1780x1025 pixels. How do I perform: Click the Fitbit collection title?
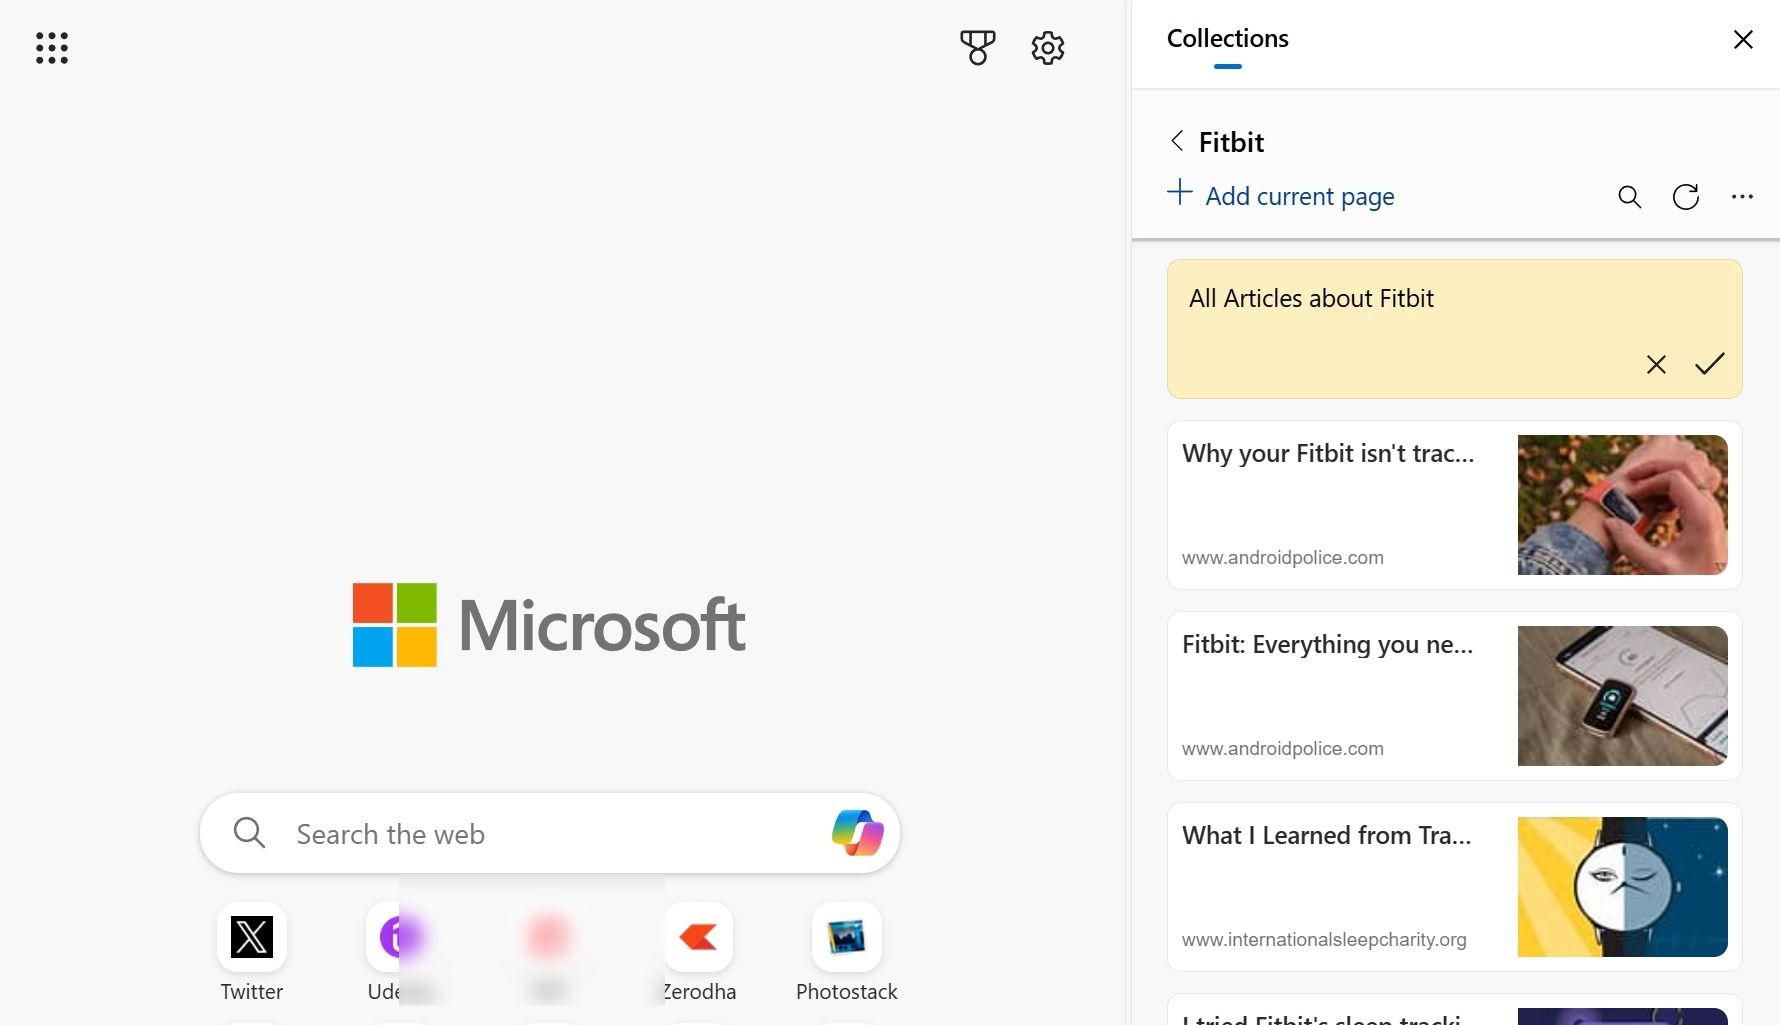click(x=1231, y=142)
